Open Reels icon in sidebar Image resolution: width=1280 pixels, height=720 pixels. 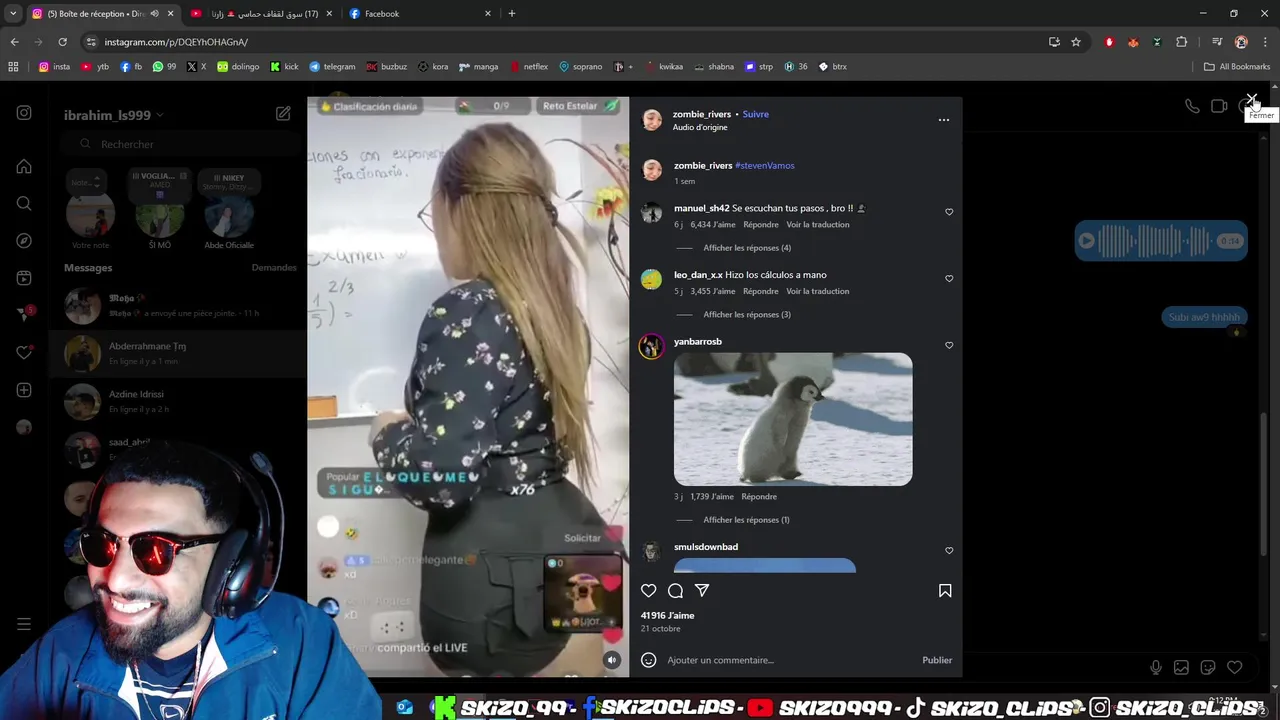[24, 278]
